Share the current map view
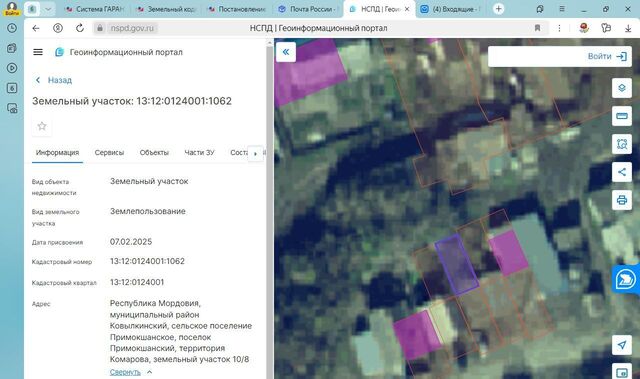The width and height of the screenshot is (640, 379). [622, 172]
